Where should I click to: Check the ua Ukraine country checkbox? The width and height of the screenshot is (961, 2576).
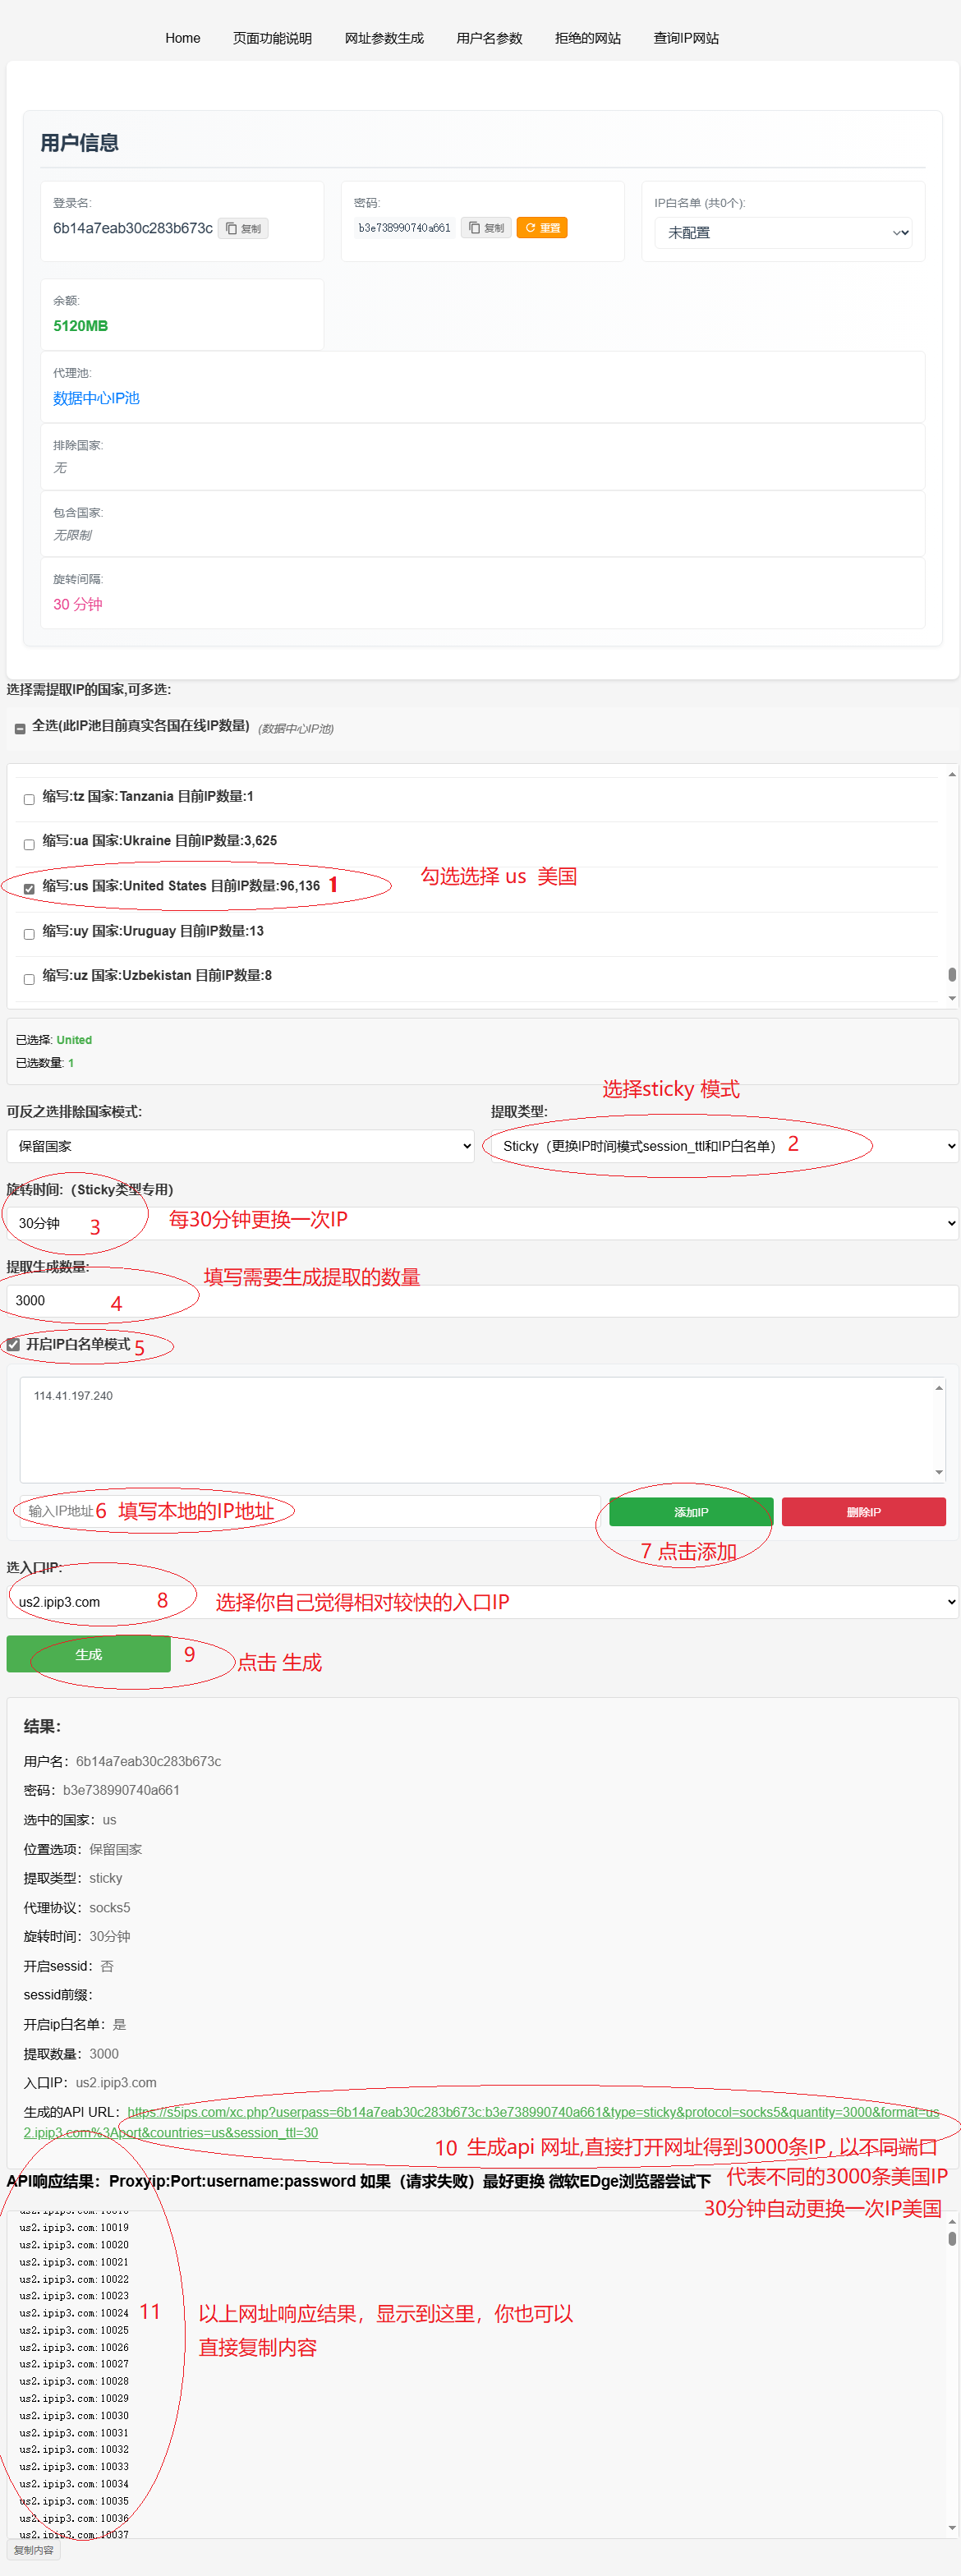29,843
